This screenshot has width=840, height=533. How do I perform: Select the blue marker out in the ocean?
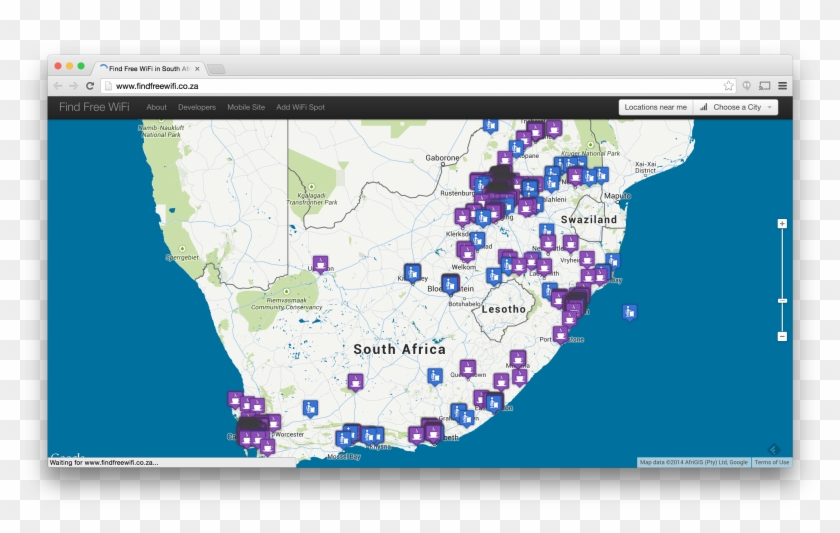[629, 312]
